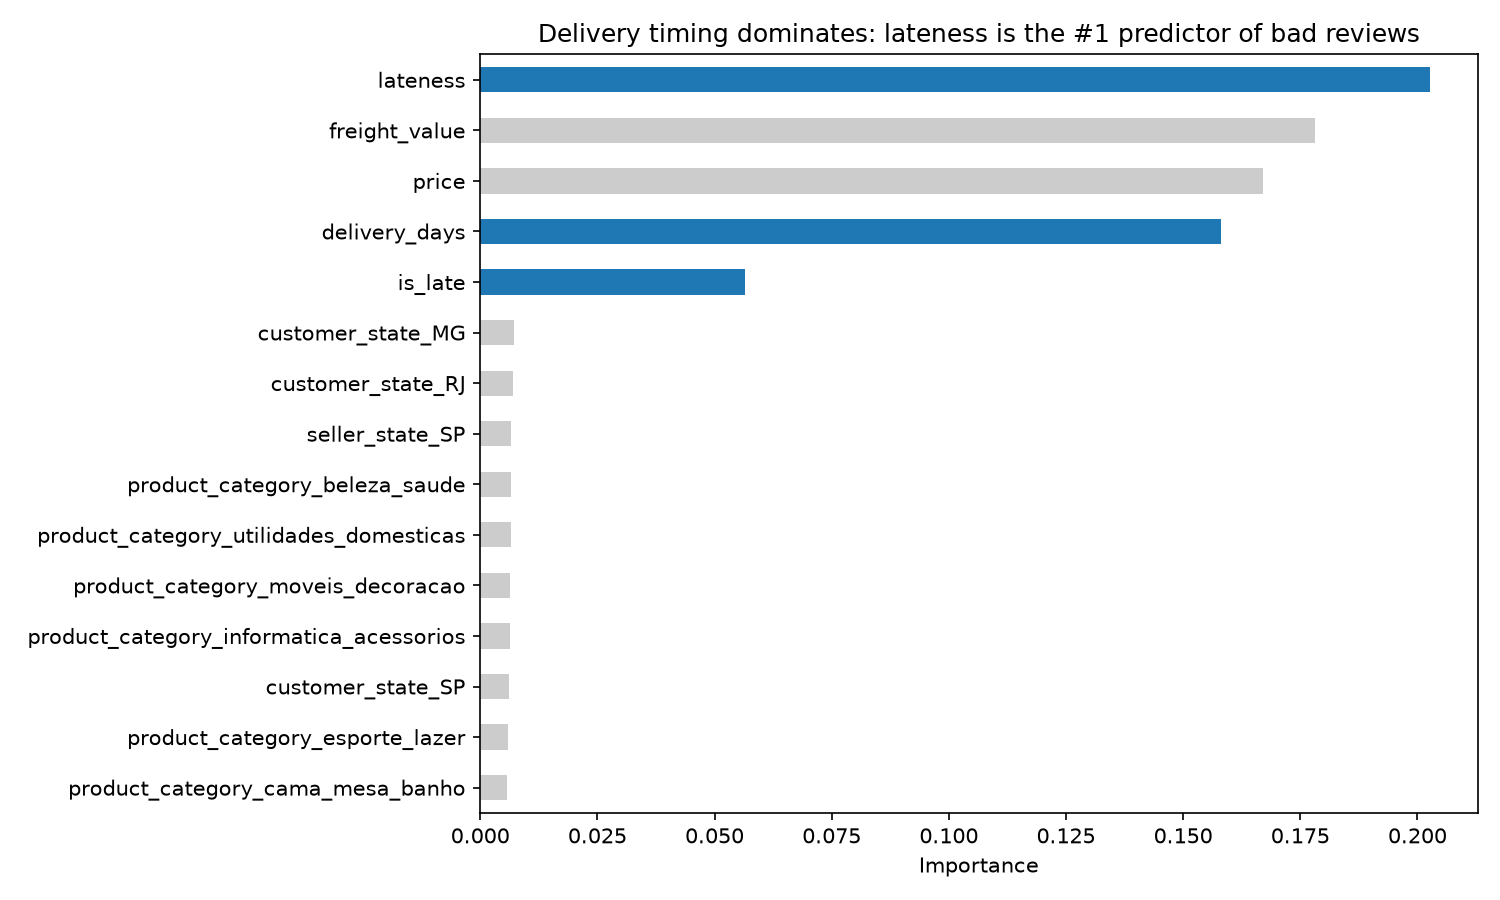Click the 'Importance' x-axis title
Image resolution: width=1500 pixels, height=900 pixels.
click(979, 866)
